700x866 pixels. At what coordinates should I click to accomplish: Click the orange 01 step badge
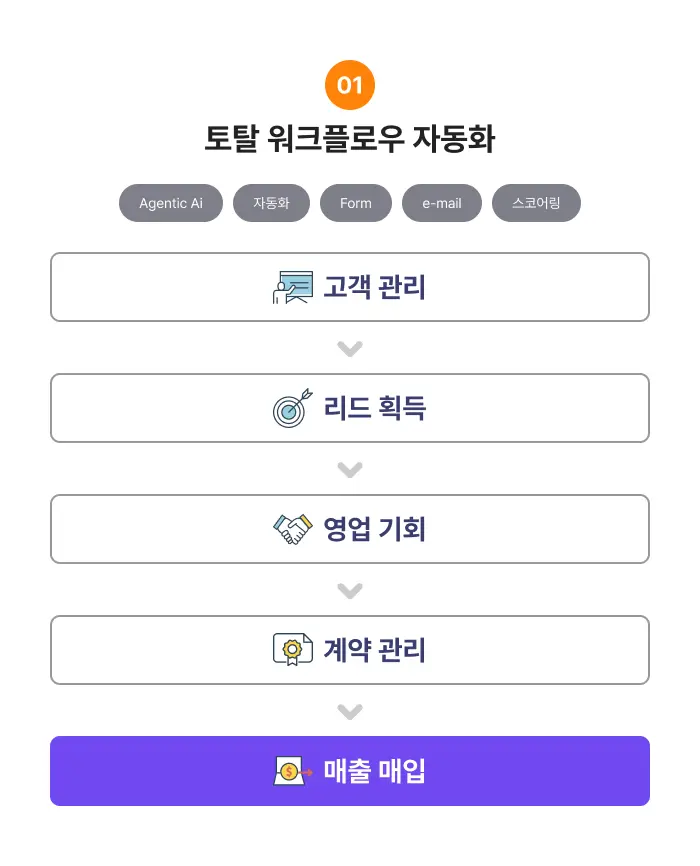(x=350, y=85)
